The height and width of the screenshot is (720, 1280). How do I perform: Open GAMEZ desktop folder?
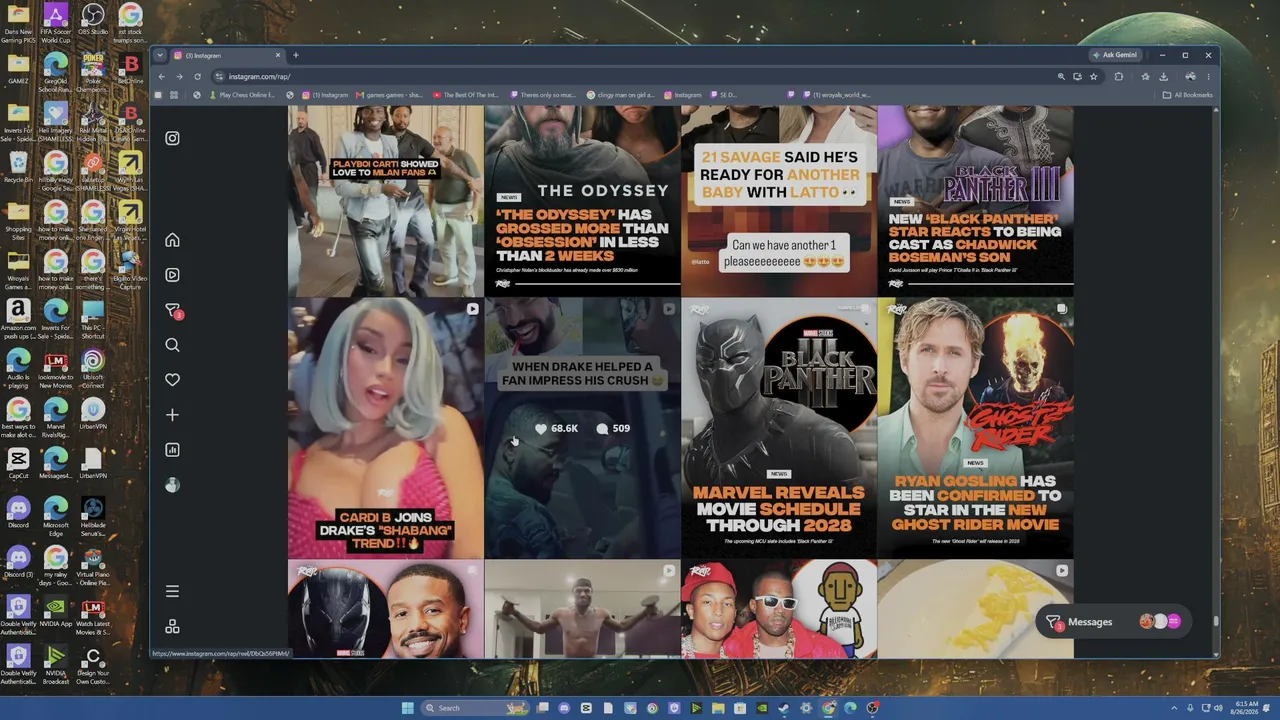click(18, 69)
